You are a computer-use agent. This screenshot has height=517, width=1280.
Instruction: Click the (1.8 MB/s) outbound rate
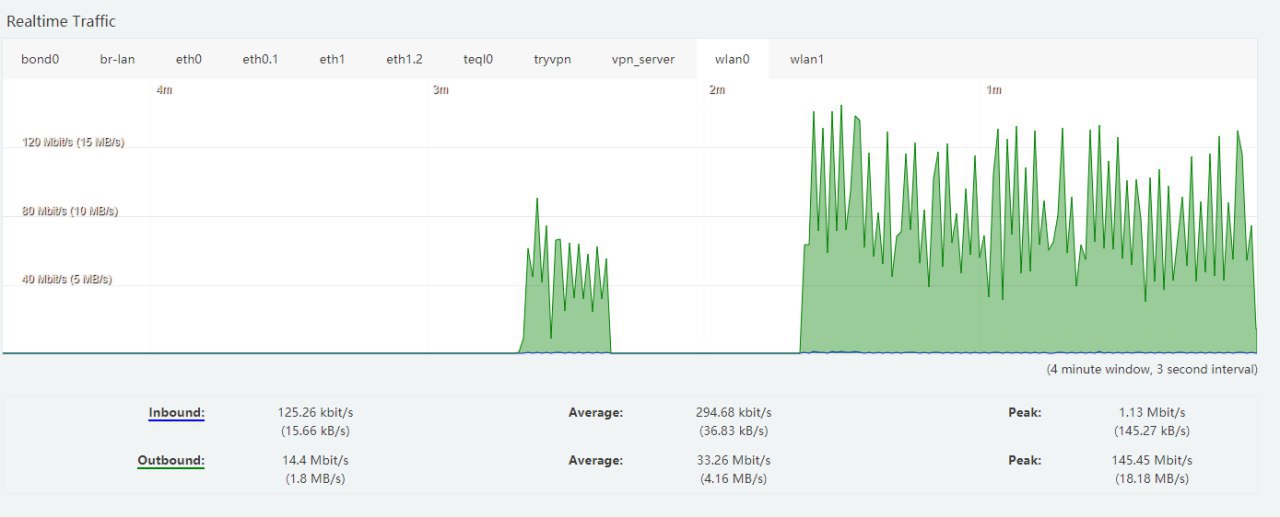tap(316, 479)
